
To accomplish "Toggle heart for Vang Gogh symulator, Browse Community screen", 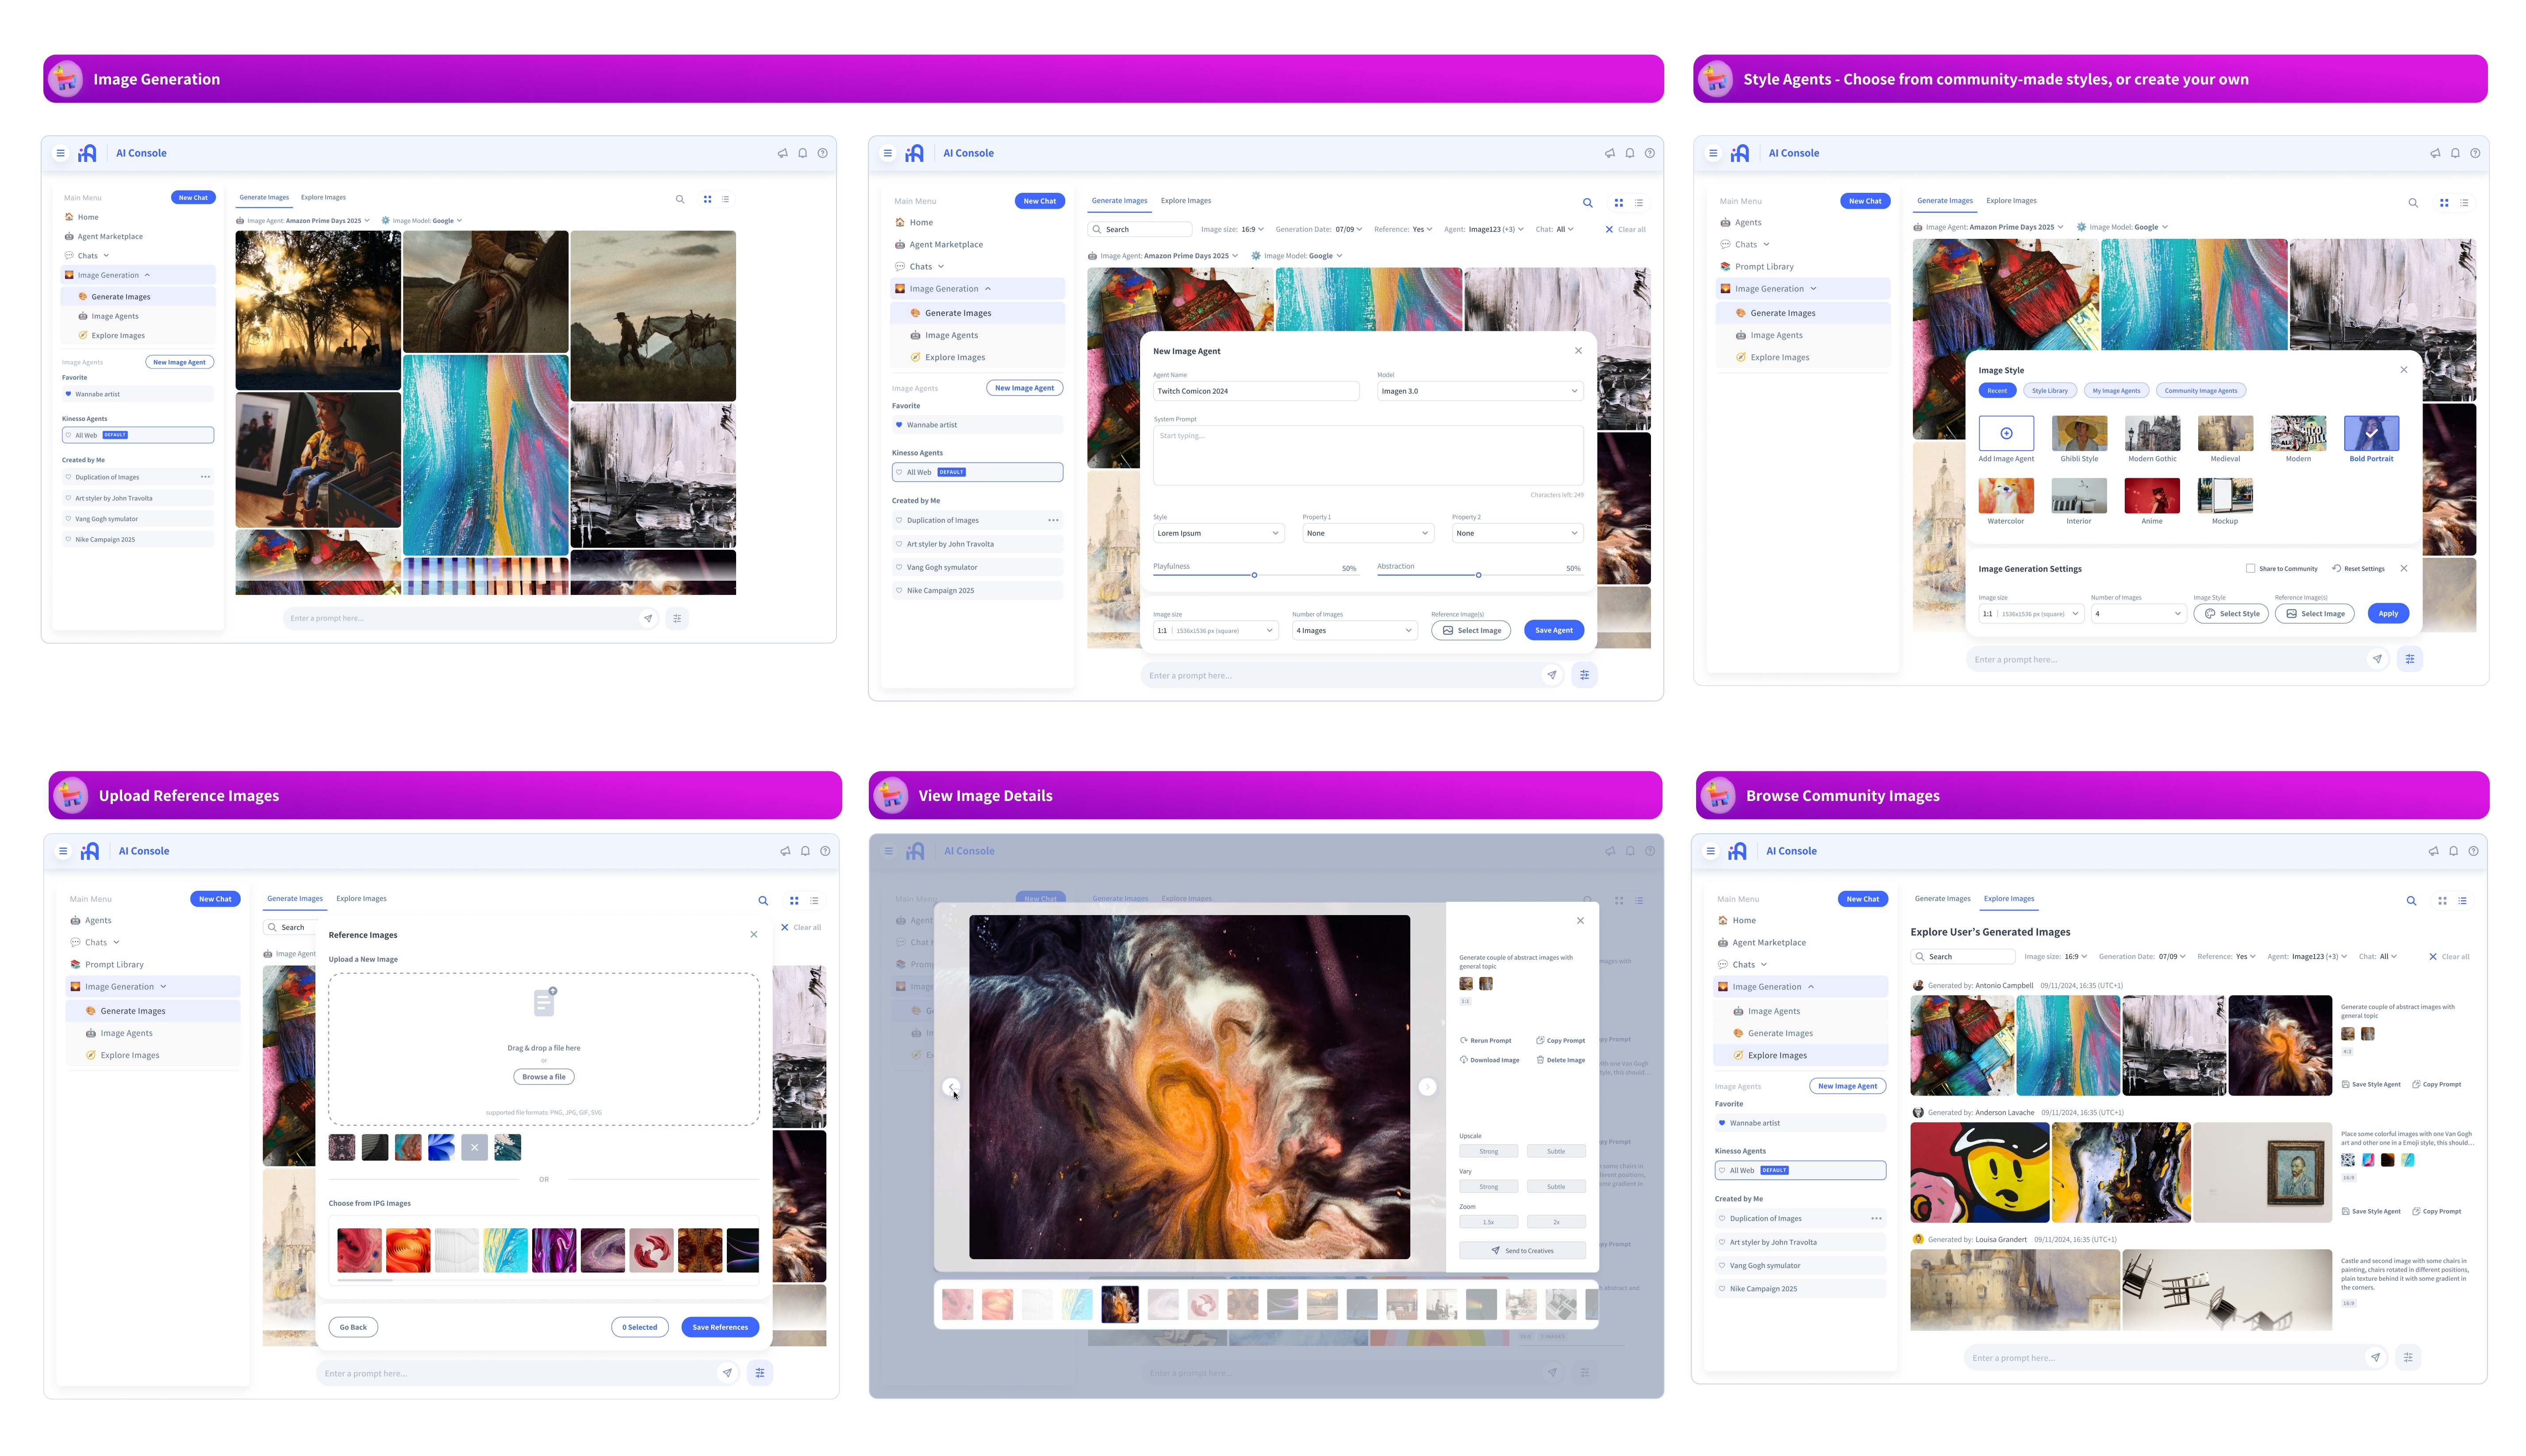I will tap(1722, 1265).
